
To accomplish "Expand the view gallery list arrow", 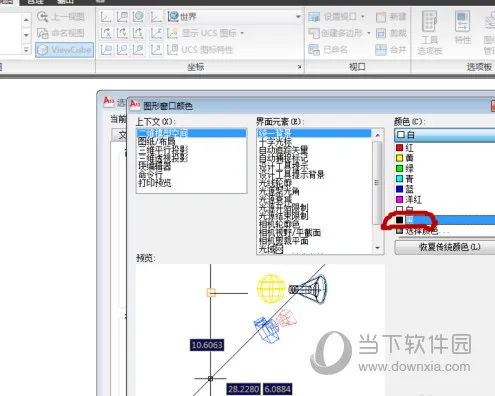I will coord(26,50).
